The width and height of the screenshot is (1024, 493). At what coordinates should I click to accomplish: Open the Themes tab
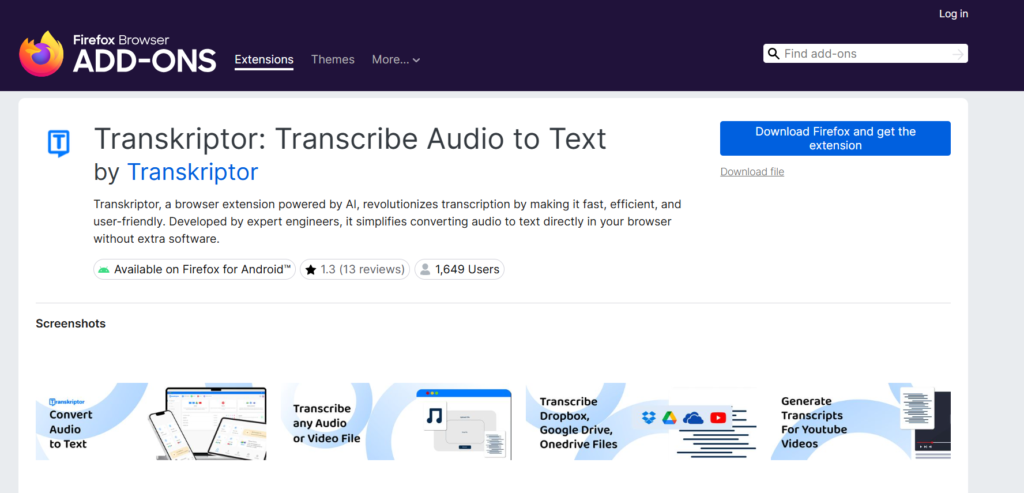tap(332, 59)
